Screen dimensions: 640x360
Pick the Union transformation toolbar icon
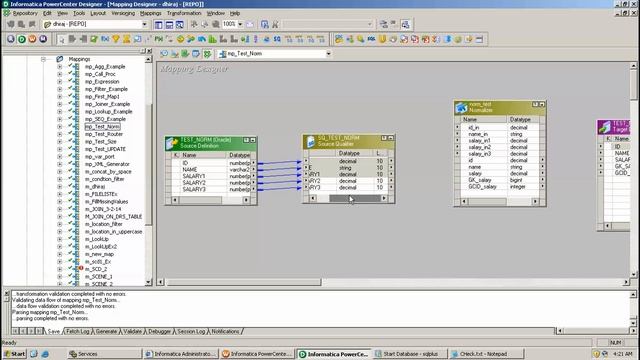(x=382, y=39)
